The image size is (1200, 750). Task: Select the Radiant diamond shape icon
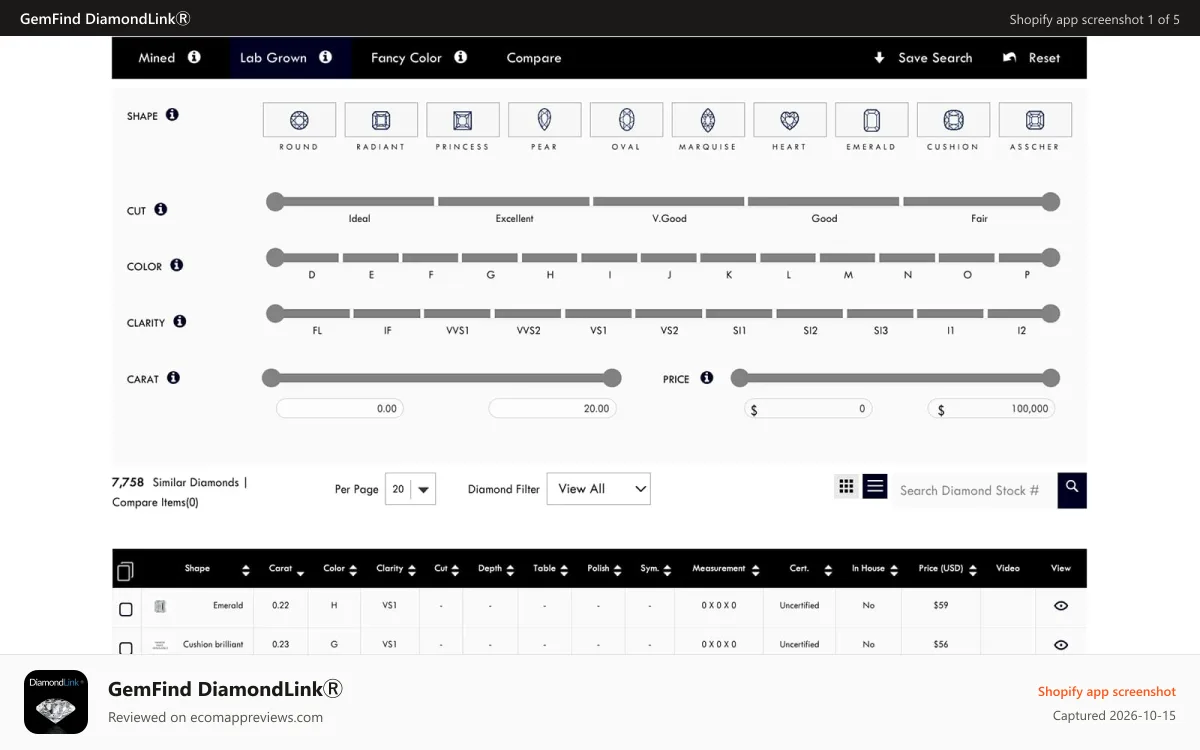(x=381, y=120)
